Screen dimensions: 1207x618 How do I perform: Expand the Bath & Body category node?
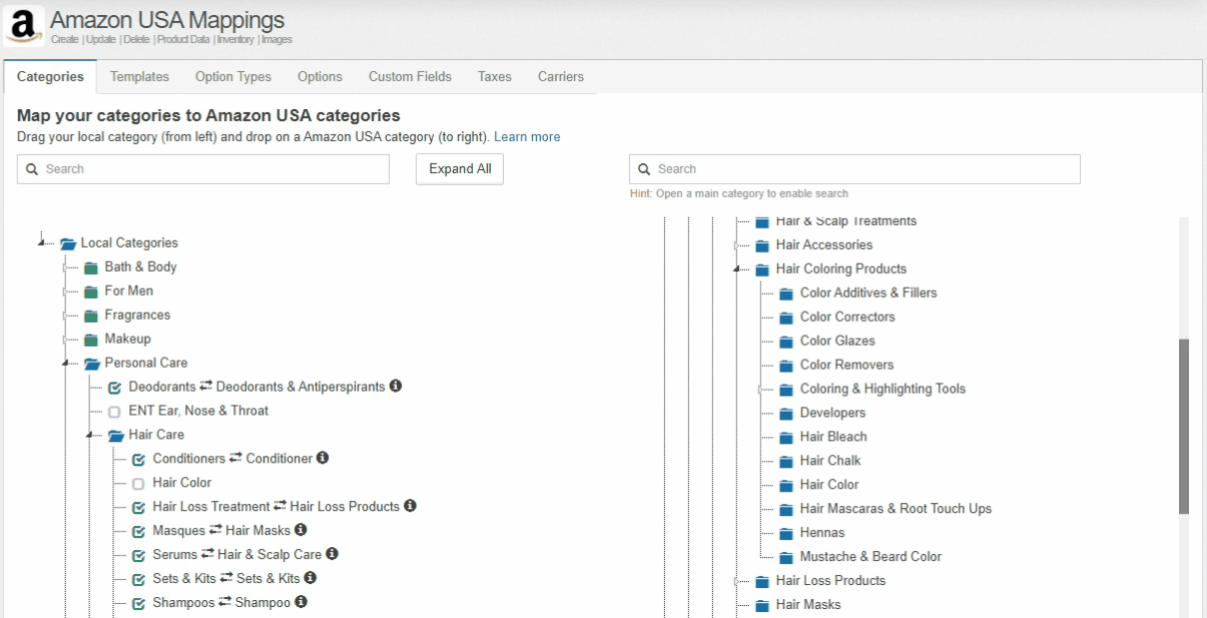coord(65,267)
